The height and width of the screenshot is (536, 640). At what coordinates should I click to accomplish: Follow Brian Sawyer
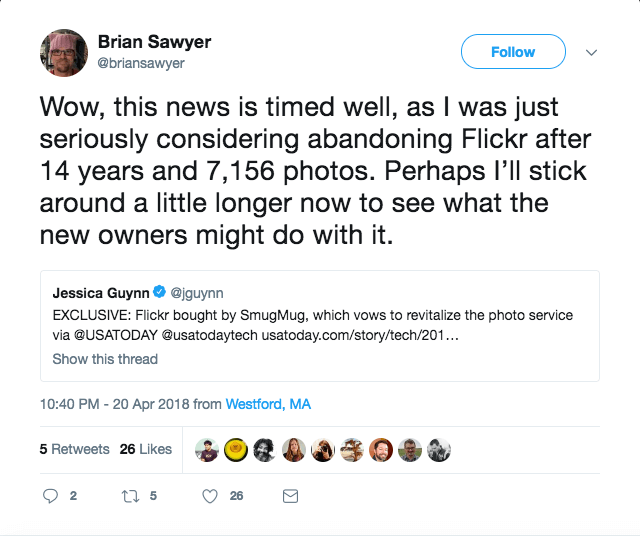coord(513,52)
